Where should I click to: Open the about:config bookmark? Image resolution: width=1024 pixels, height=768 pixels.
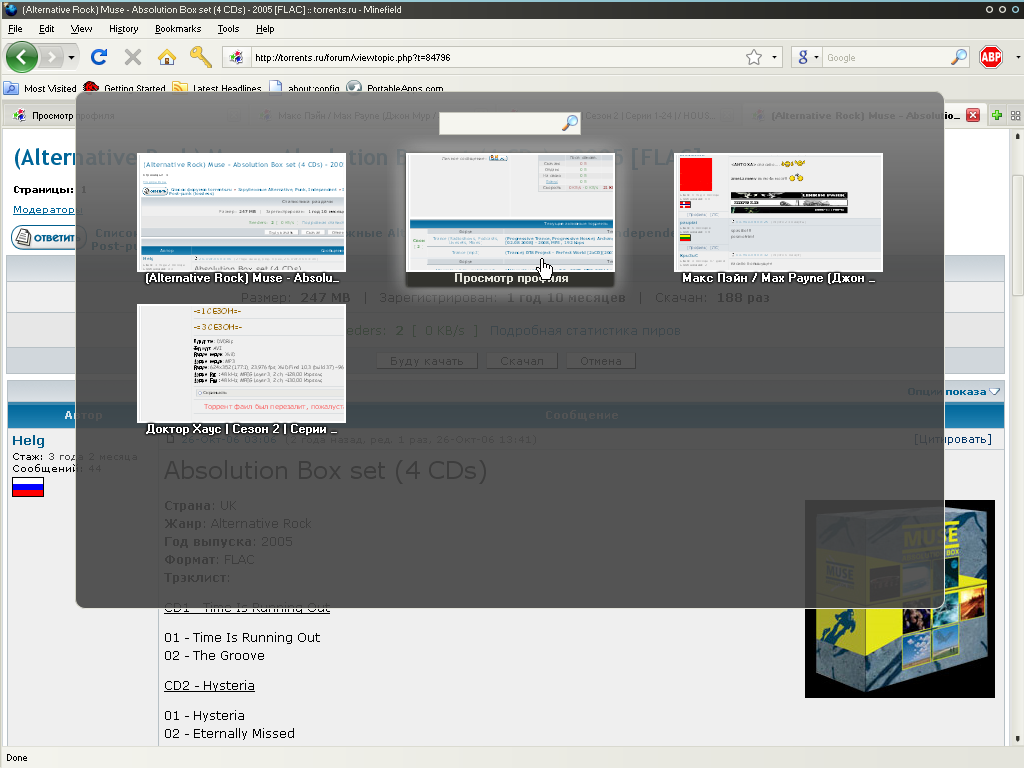[304, 88]
